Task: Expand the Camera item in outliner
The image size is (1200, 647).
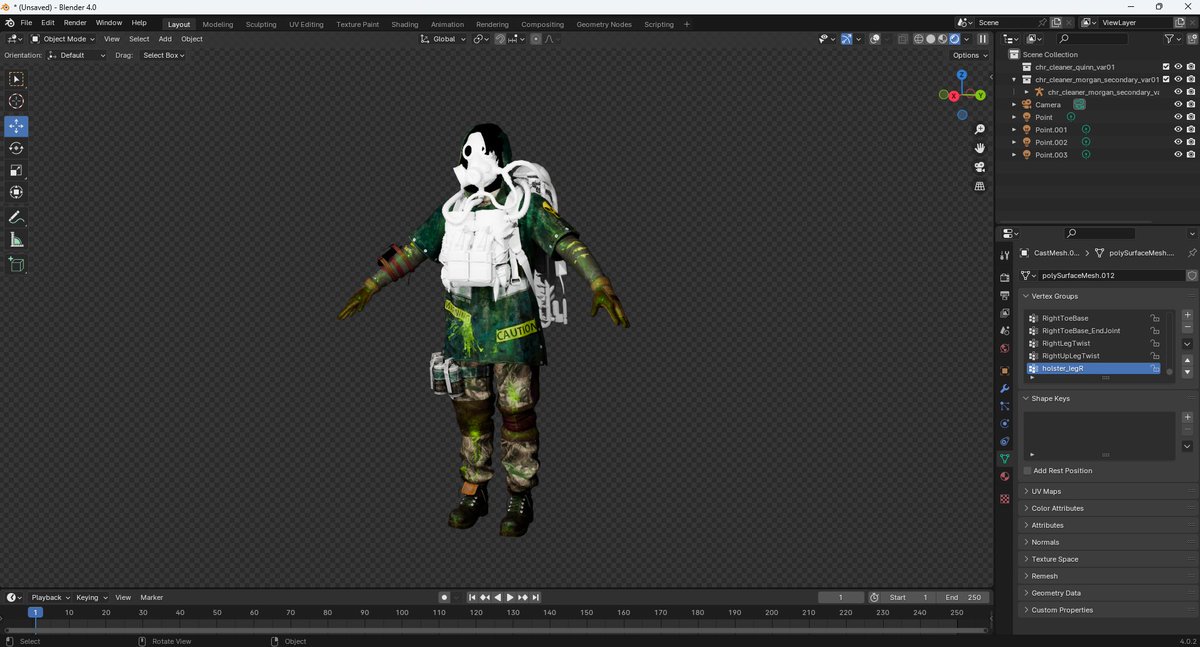Action: [x=1014, y=104]
